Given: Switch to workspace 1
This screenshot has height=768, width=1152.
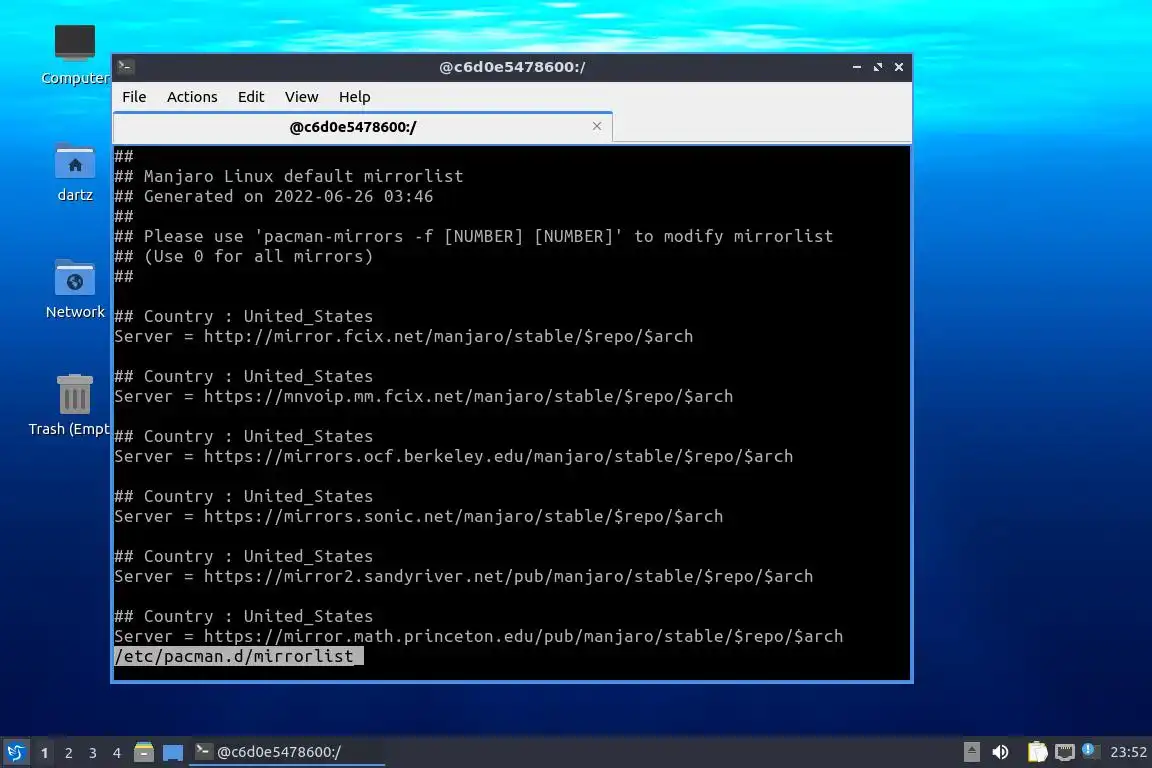Looking at the screenshot, I should 45,753.
